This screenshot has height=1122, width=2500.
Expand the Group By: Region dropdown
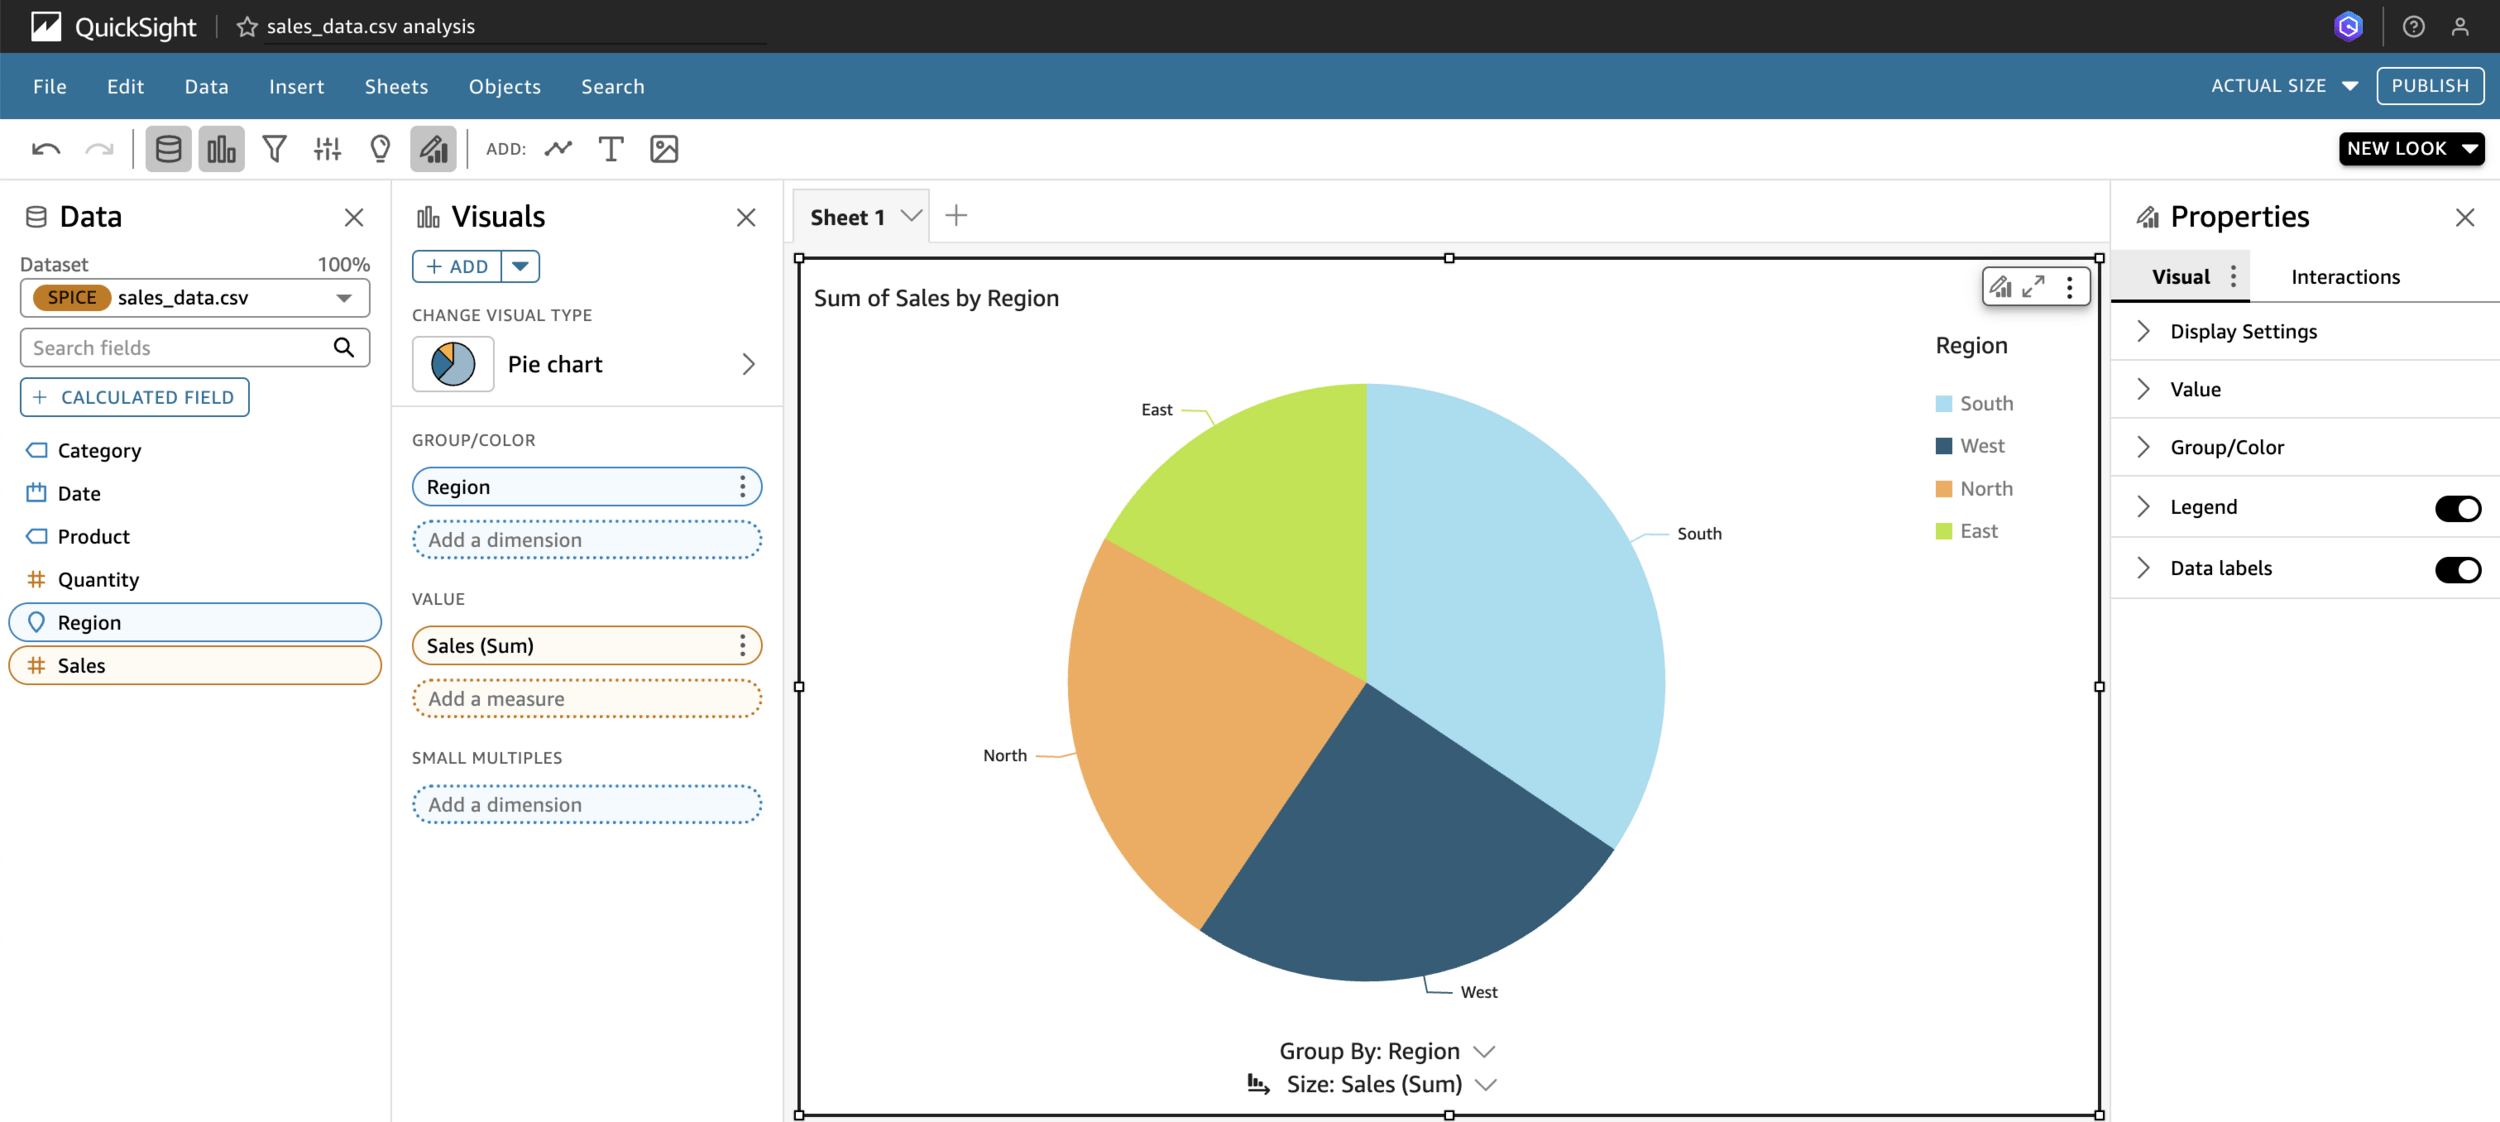point(1484,1051)
